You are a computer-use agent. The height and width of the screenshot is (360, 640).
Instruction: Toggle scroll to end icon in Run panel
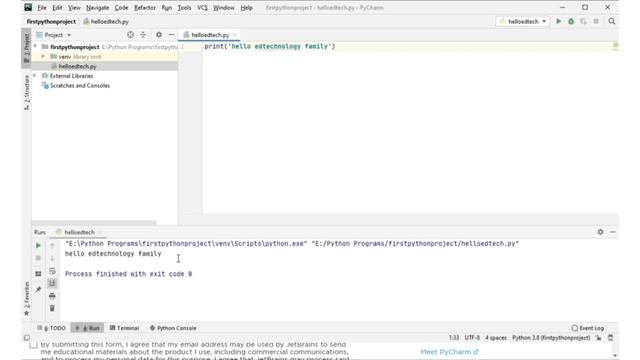pyautogui.click(x=52, y=283)
